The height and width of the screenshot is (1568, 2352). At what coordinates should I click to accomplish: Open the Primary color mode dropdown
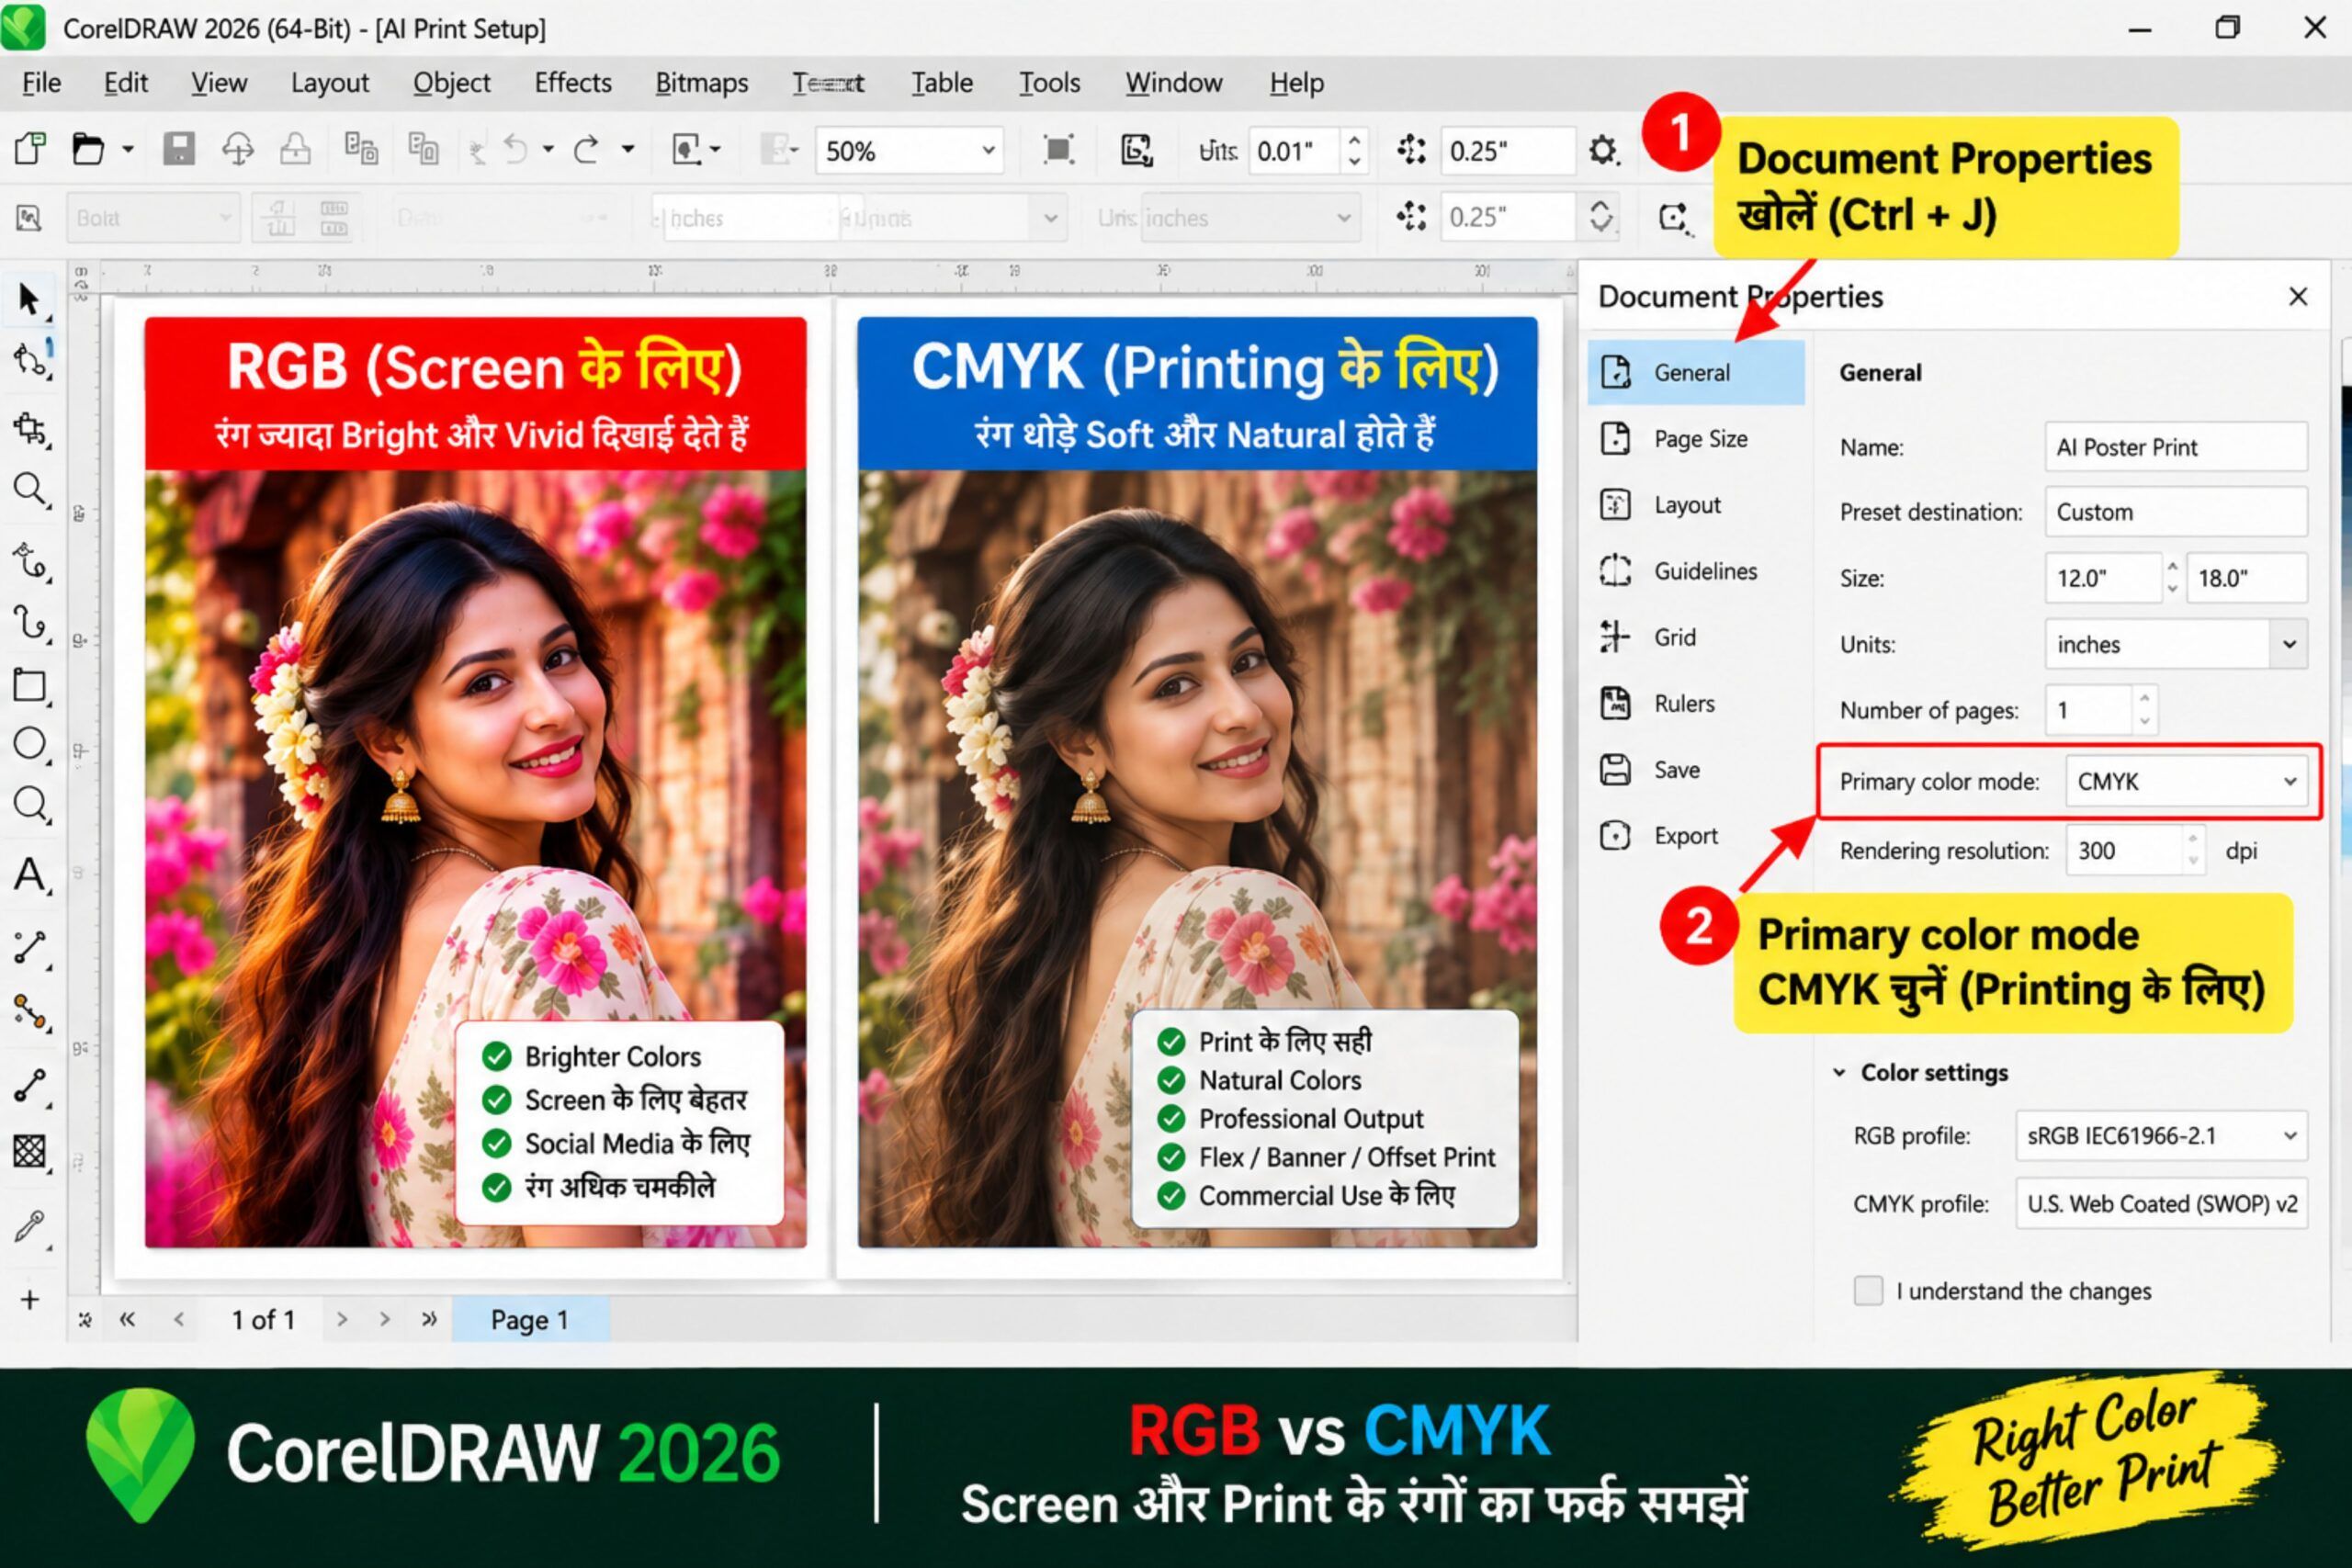(x=2186, y=781)
